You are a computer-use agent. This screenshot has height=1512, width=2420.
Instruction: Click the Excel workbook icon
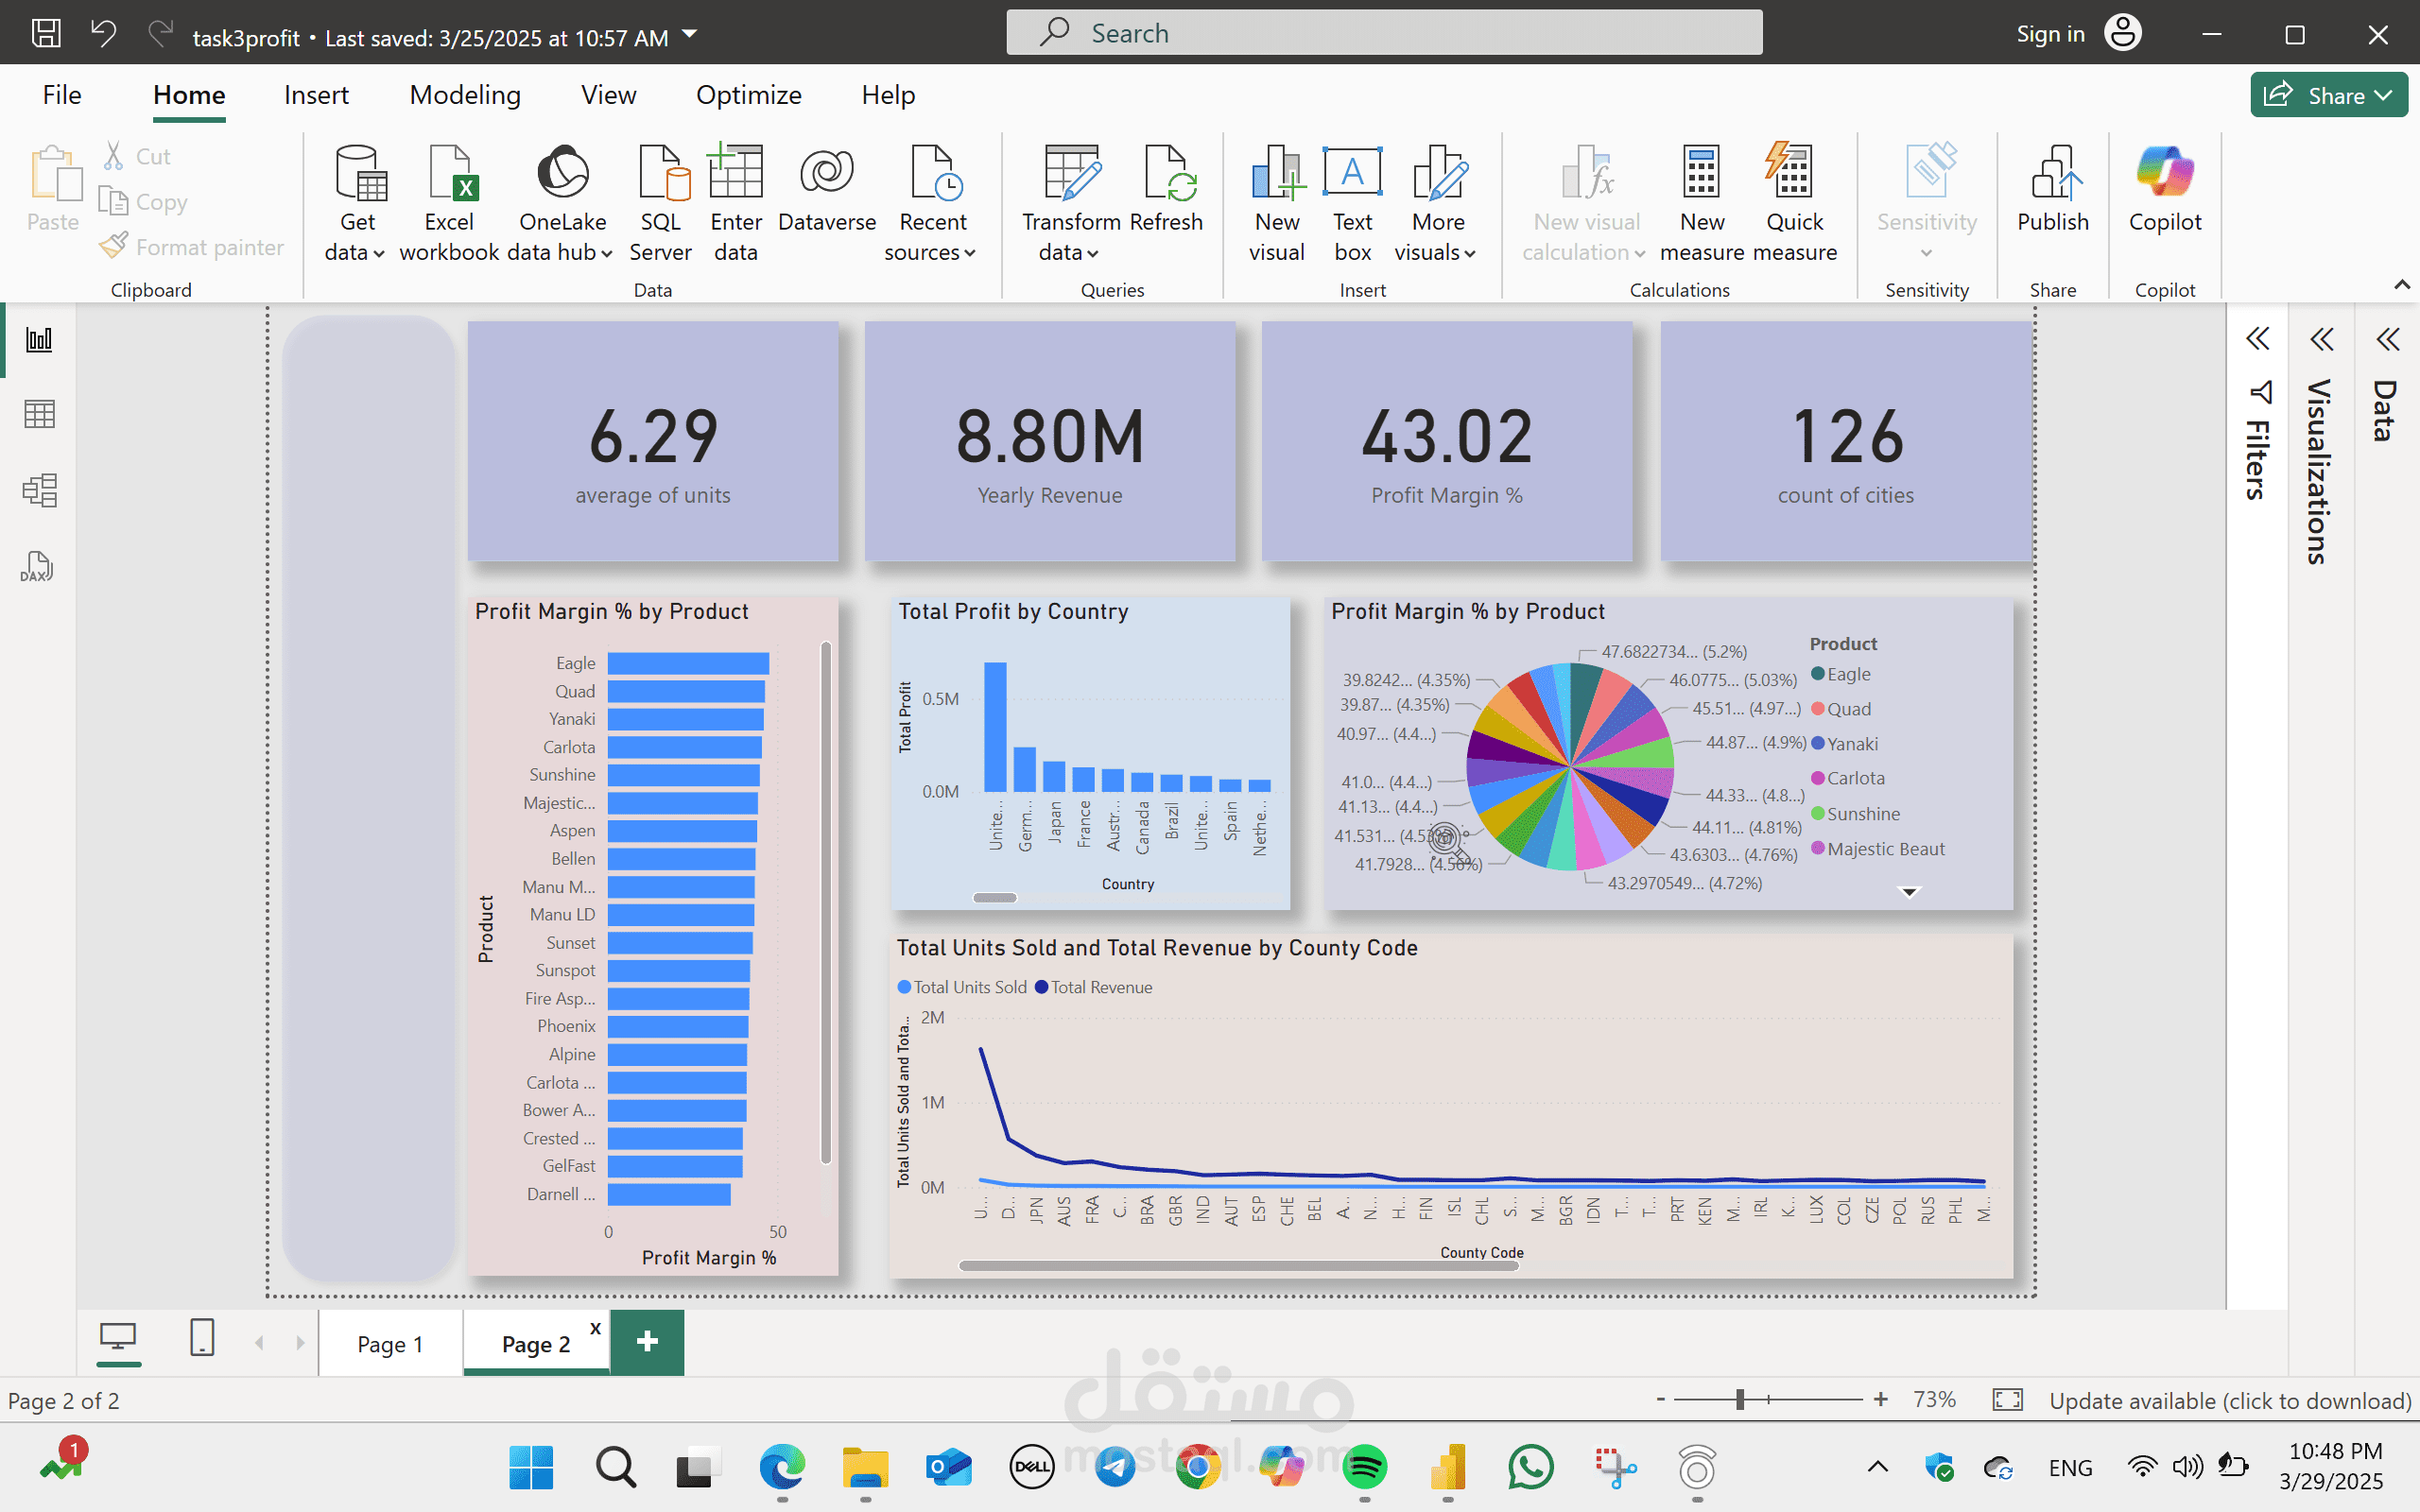pyautogui.click(x=449, y=174)
